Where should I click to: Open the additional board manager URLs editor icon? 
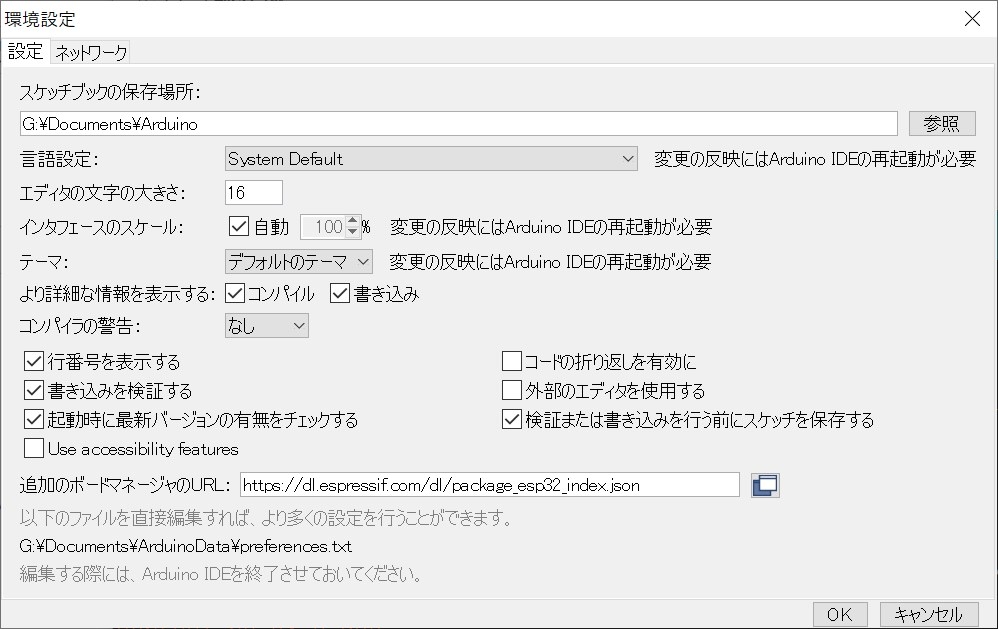click(x=765, y=485)
